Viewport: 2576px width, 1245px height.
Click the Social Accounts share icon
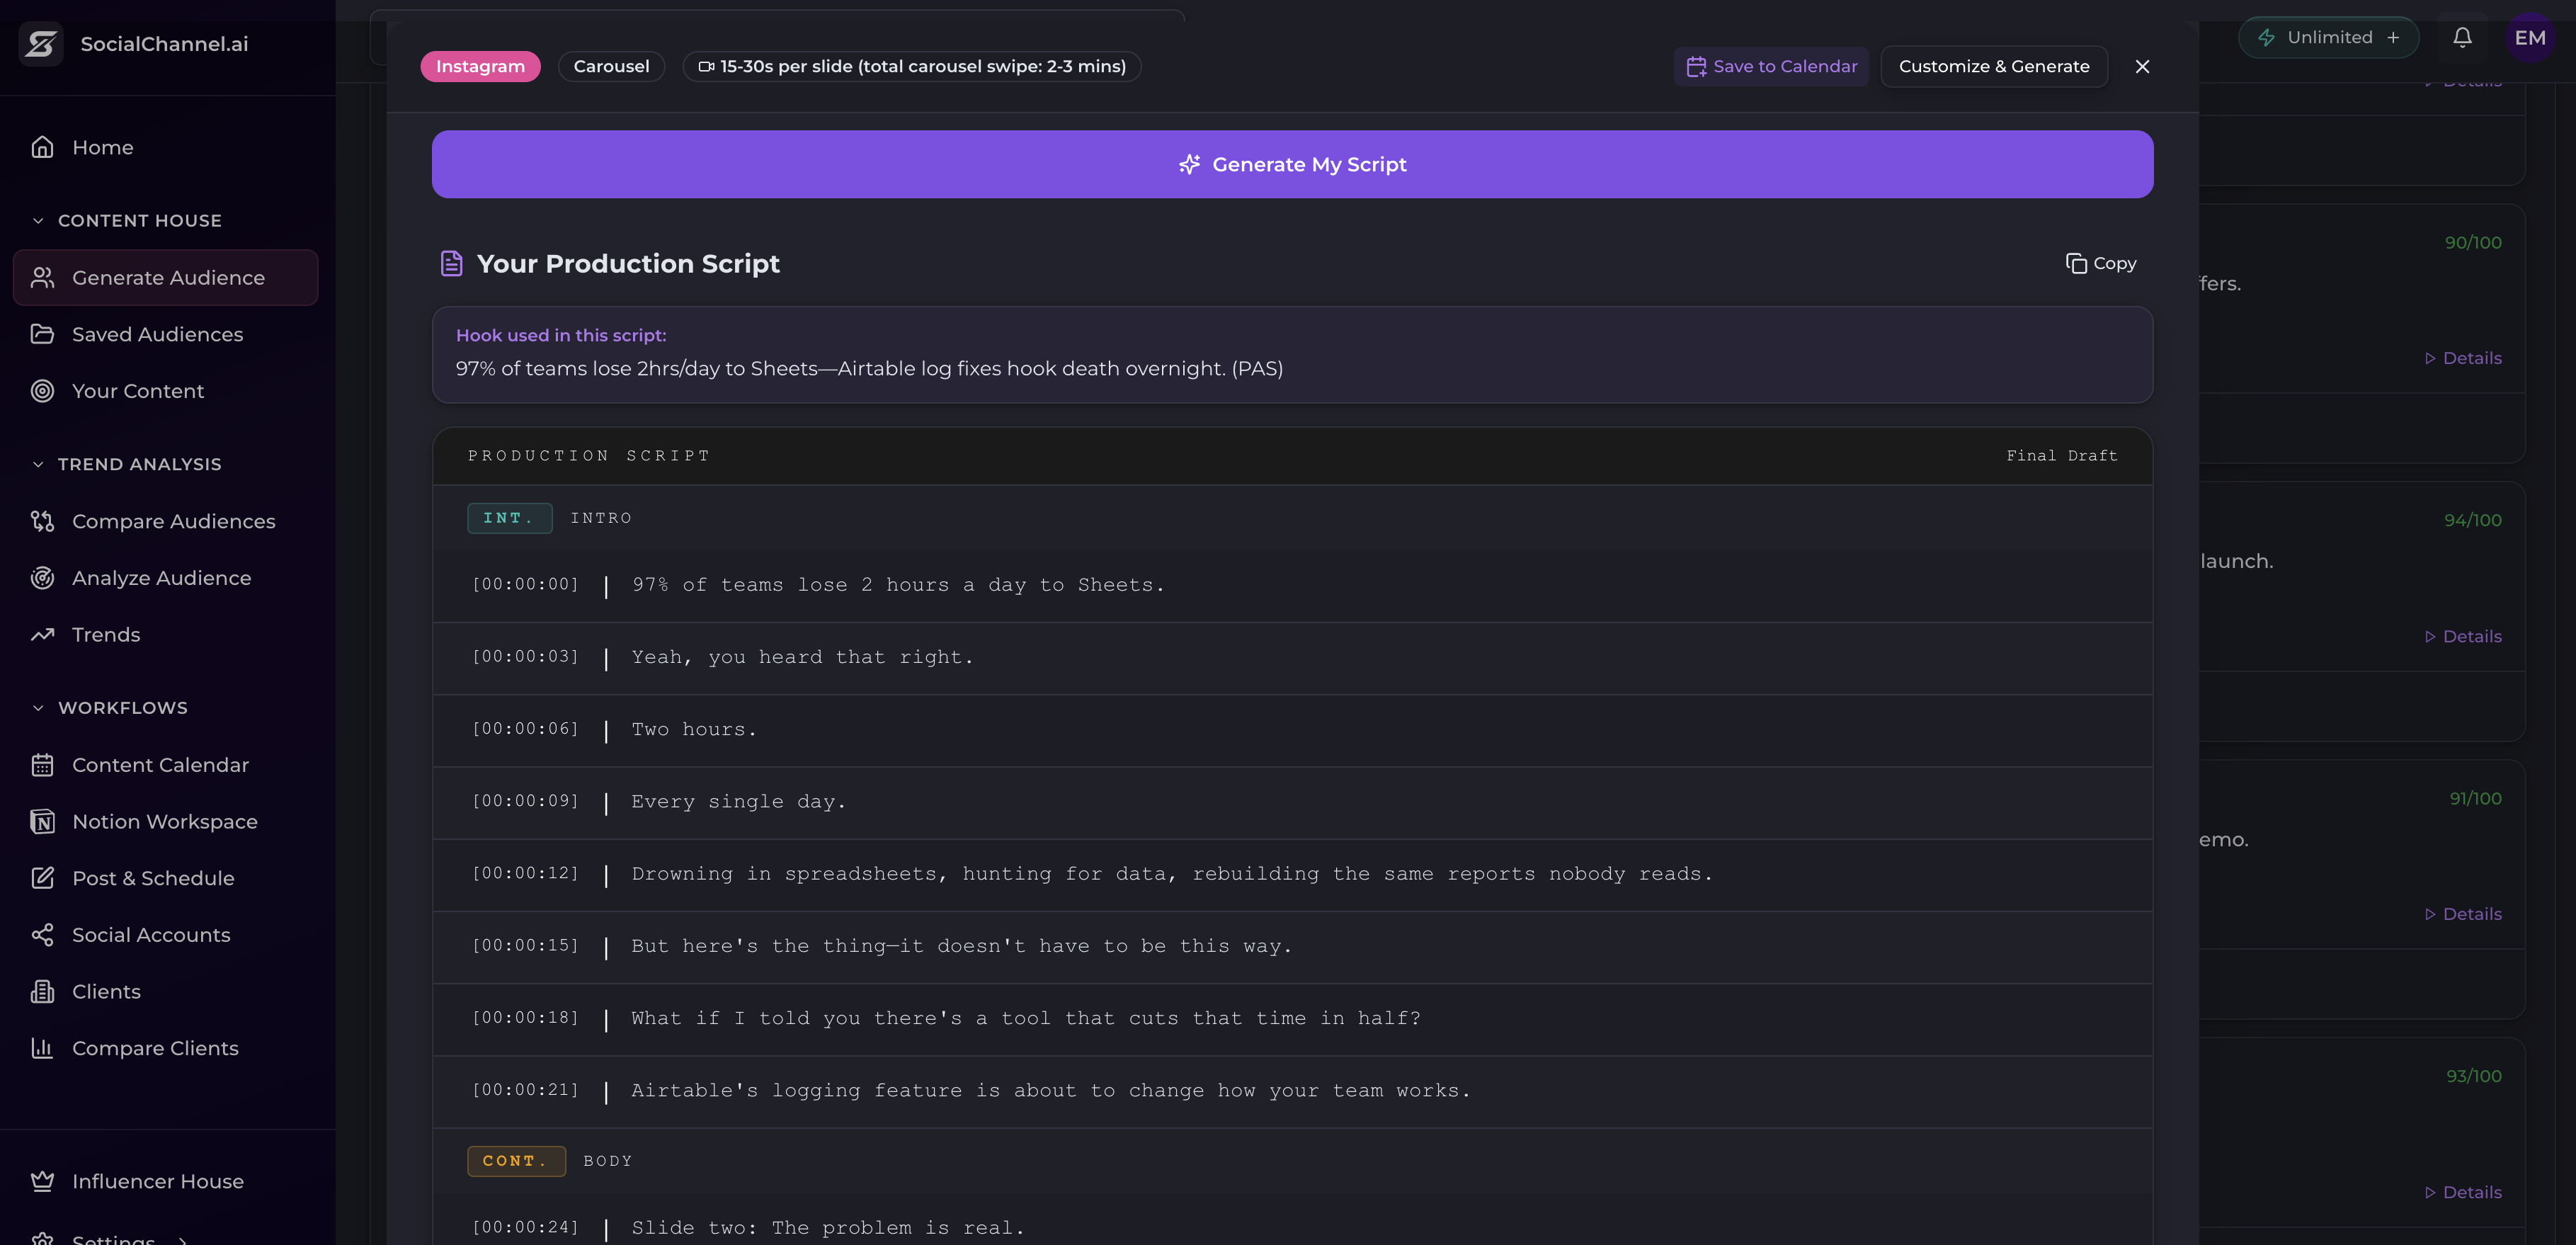coord(42,935)
